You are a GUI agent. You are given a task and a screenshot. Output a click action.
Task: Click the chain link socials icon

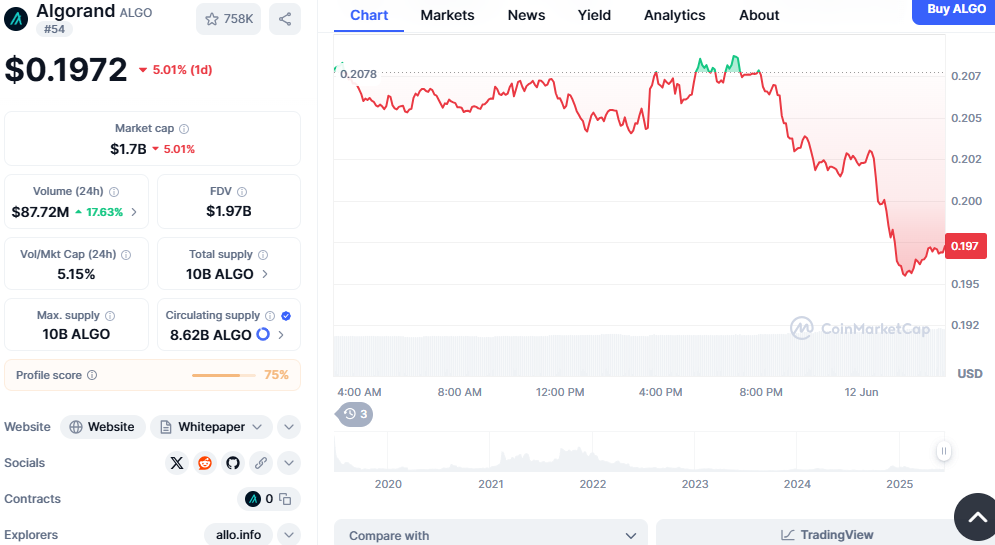click(x=261, y=463)
